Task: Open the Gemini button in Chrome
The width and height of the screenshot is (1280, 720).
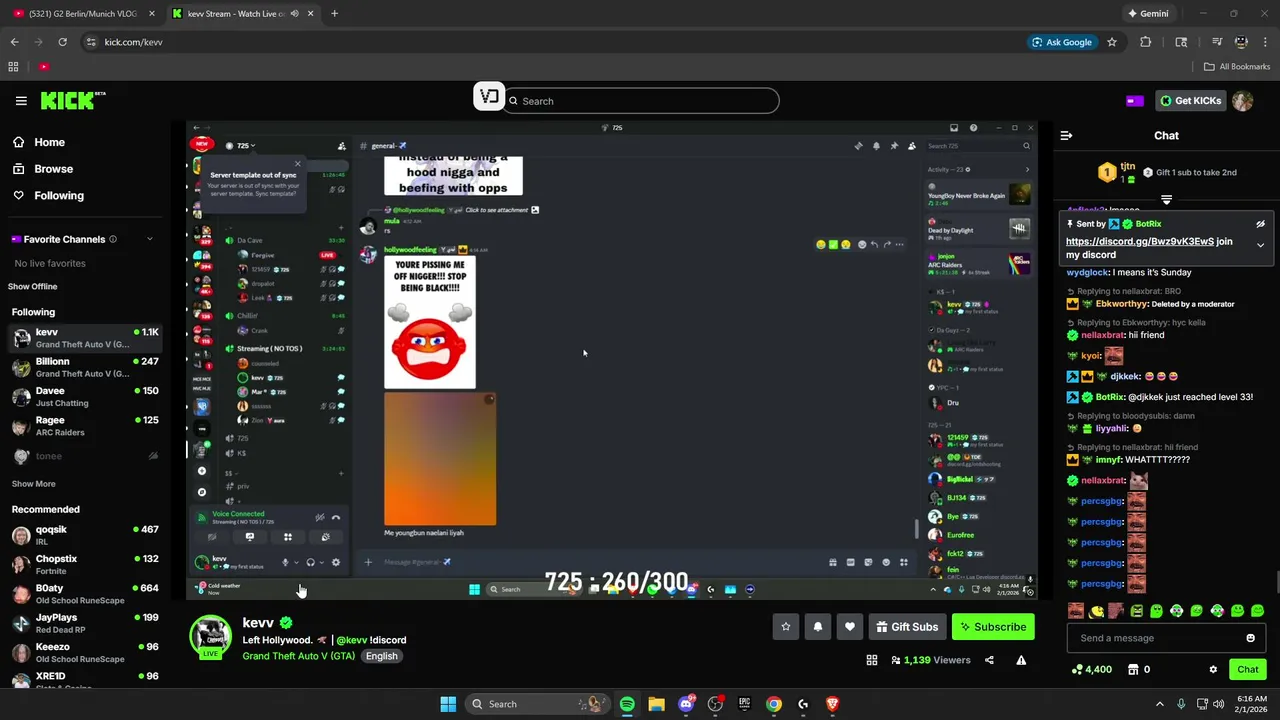Action: point(1148,14)
